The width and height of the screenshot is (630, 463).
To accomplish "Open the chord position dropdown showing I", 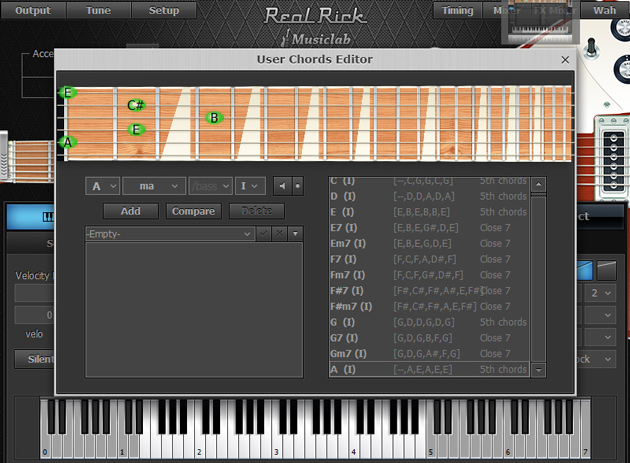I will coord(250,186).
